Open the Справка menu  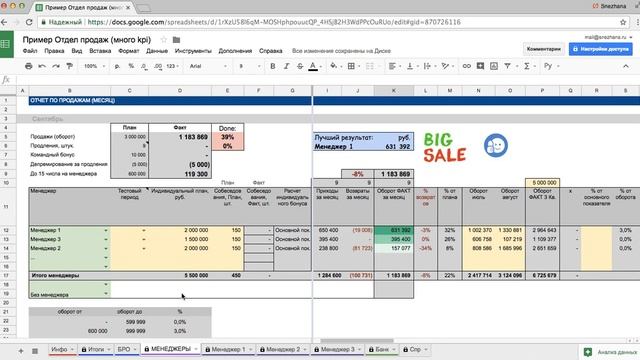pos(271,51)
